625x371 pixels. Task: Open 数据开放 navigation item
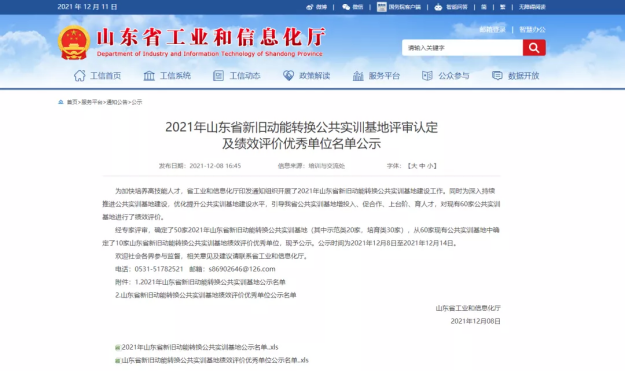click(x=515, y=75)
